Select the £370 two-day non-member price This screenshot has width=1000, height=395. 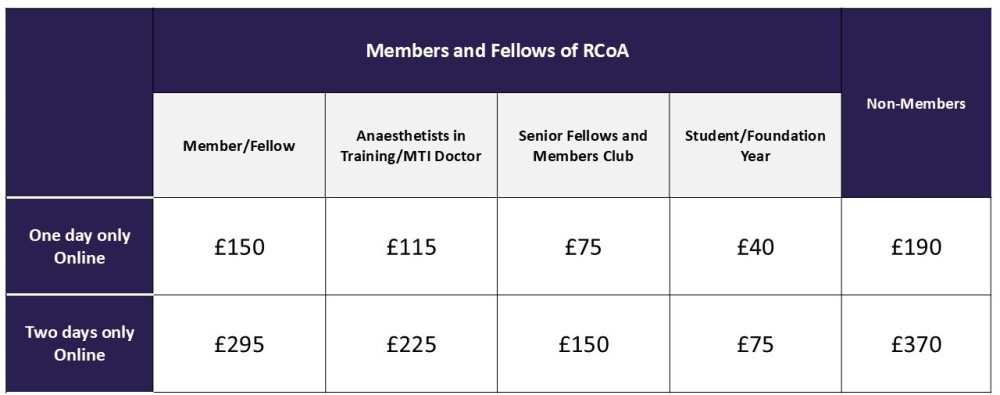tap(916, 345)
